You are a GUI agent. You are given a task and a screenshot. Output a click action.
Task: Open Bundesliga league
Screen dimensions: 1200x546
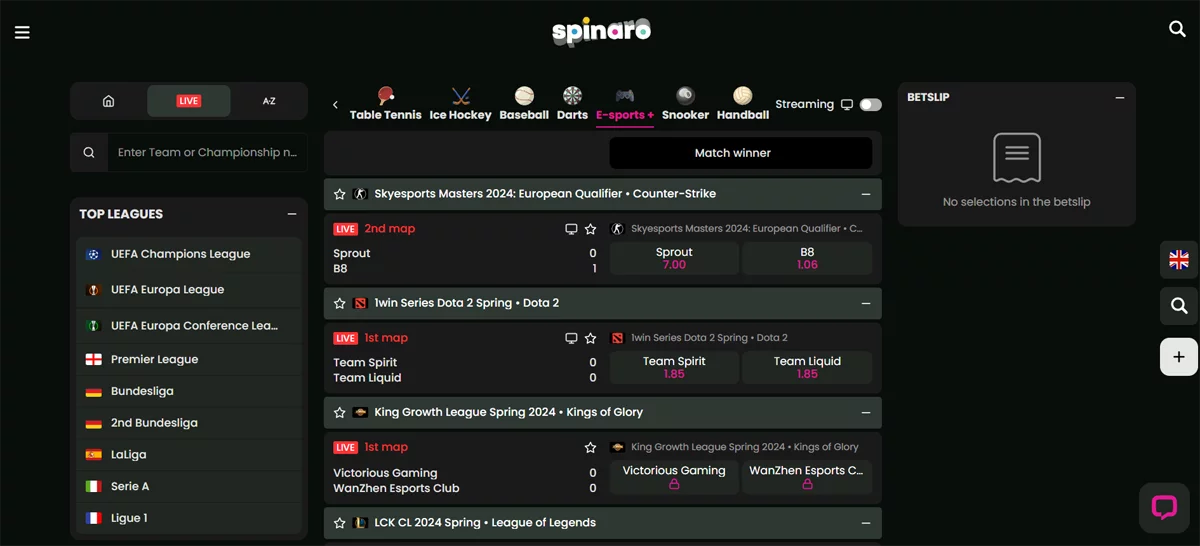(x=188, y=391)
